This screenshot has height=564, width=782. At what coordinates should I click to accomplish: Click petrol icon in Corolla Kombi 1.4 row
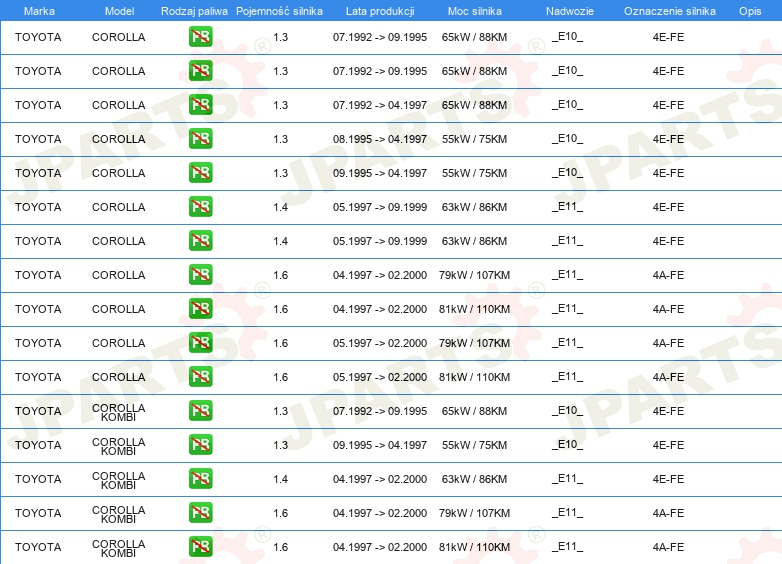[x=200, y=479]
